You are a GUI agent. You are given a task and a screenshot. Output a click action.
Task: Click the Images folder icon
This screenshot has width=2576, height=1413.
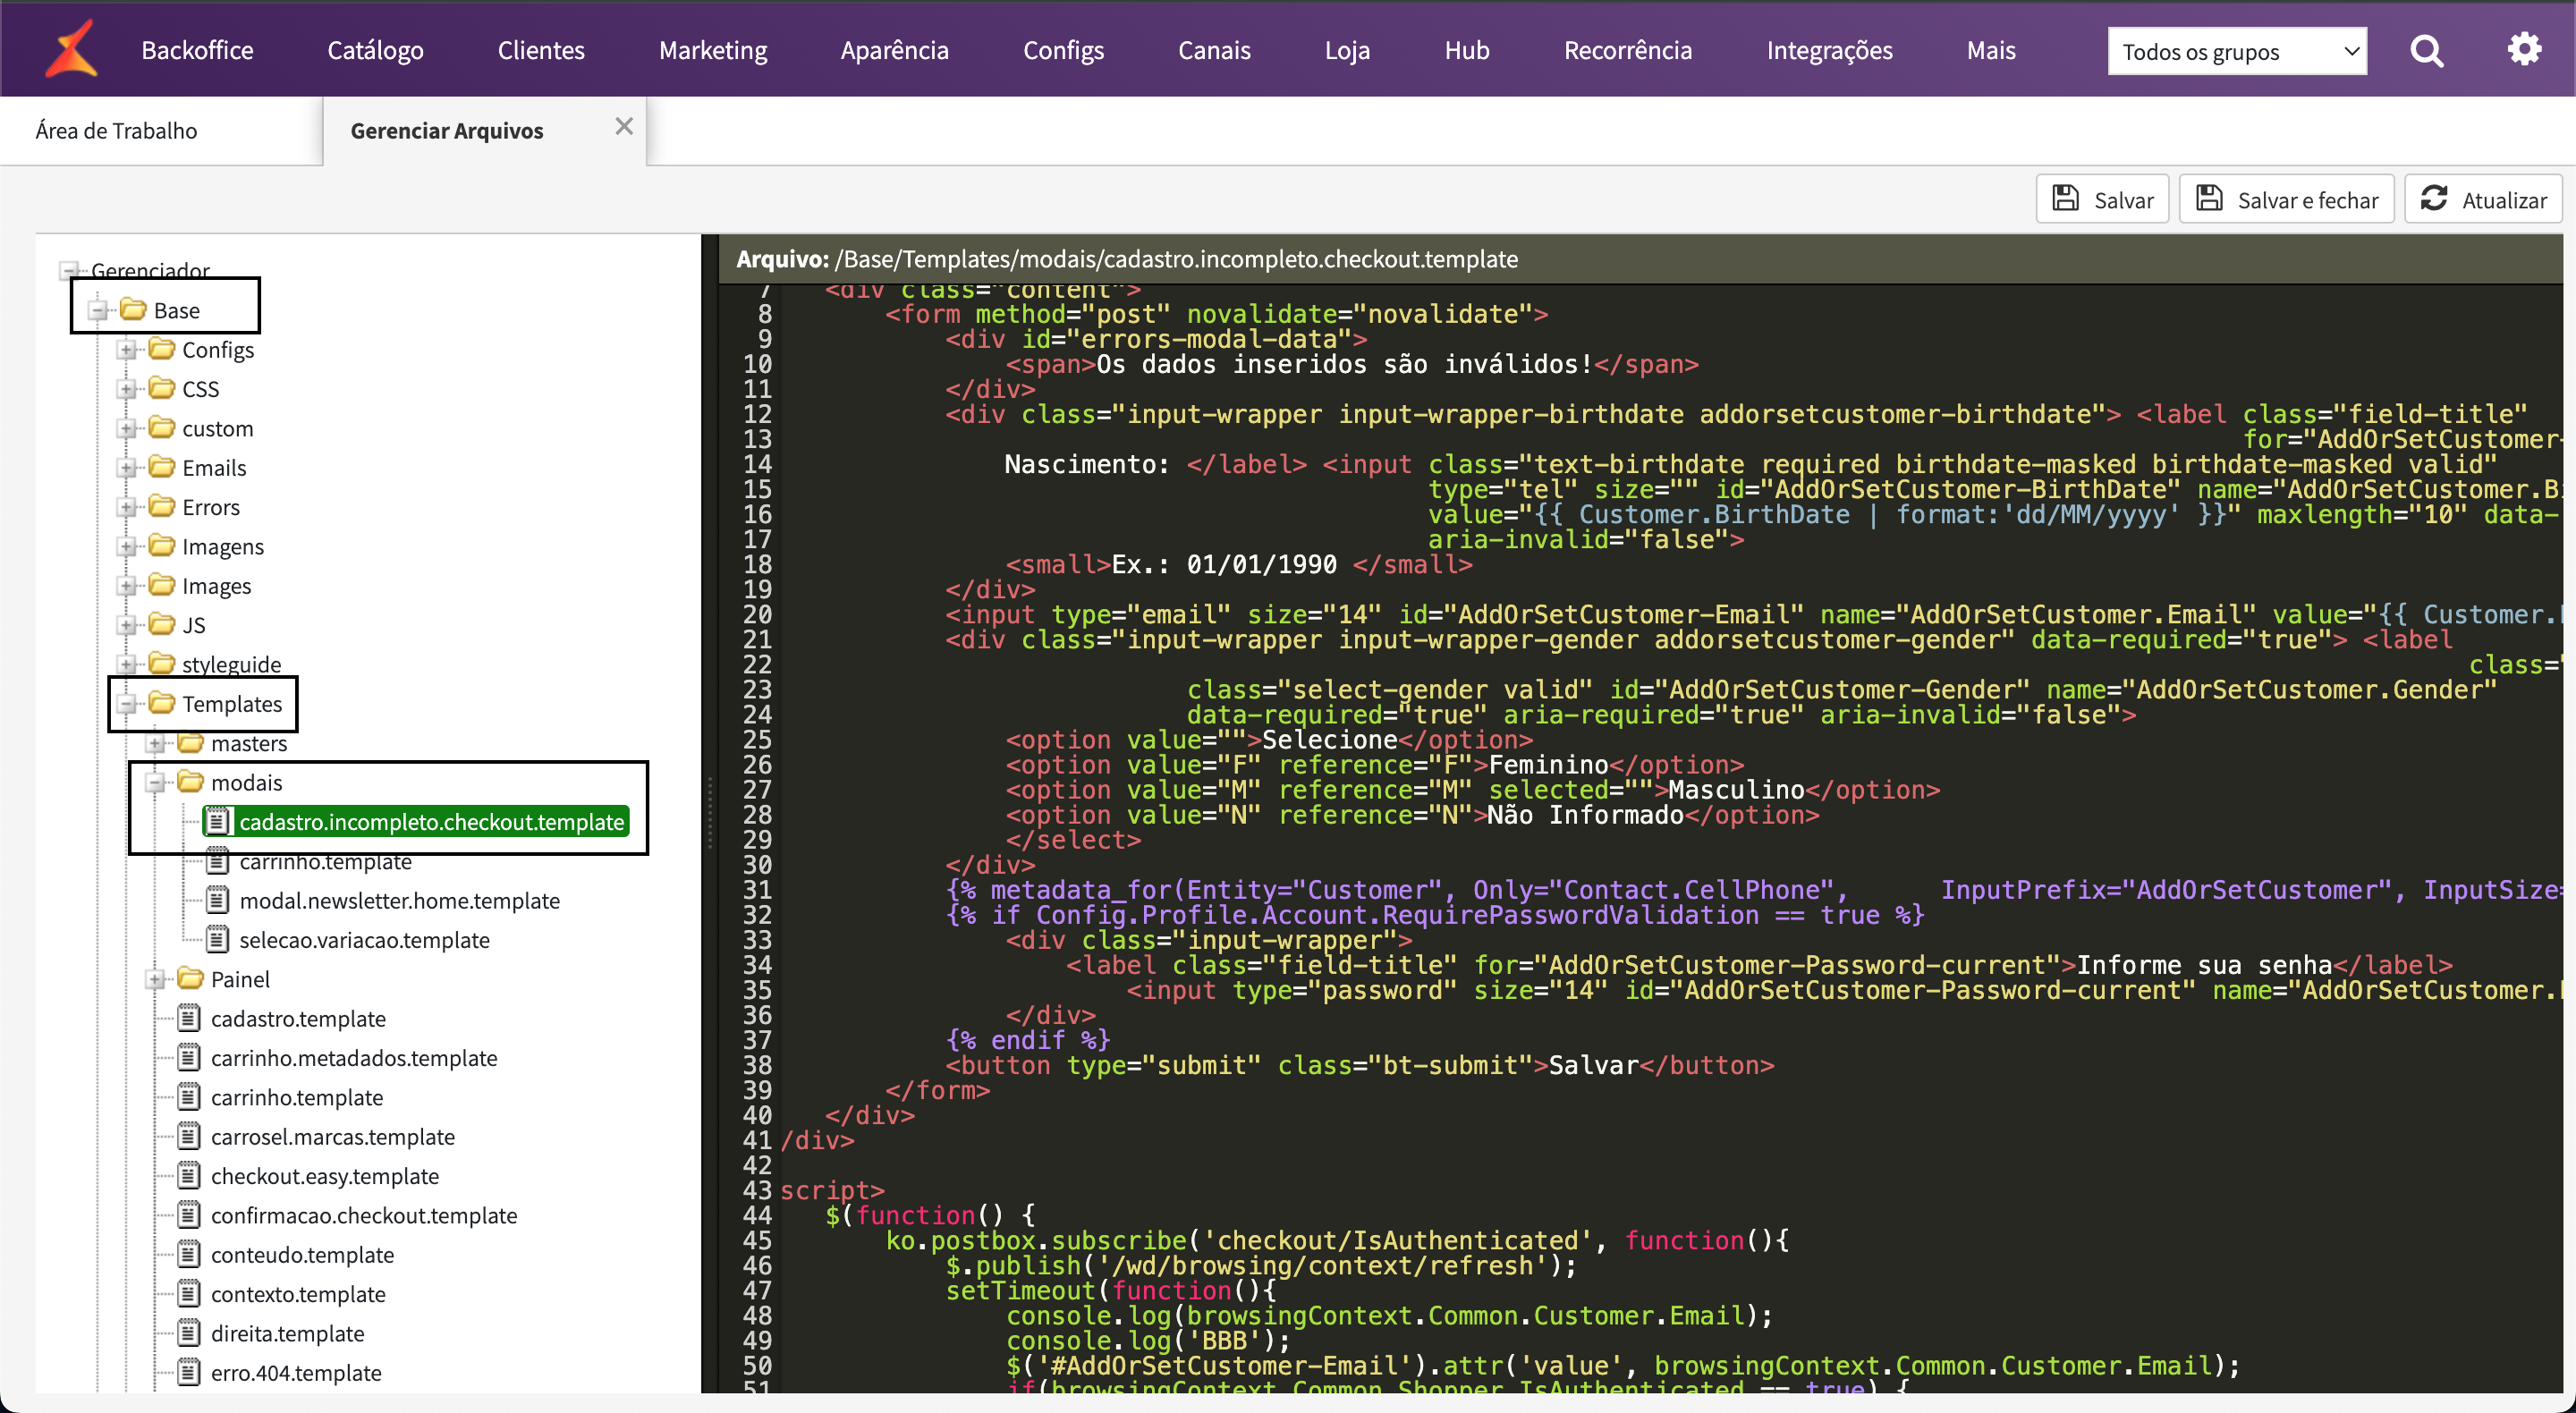[162, 585]
